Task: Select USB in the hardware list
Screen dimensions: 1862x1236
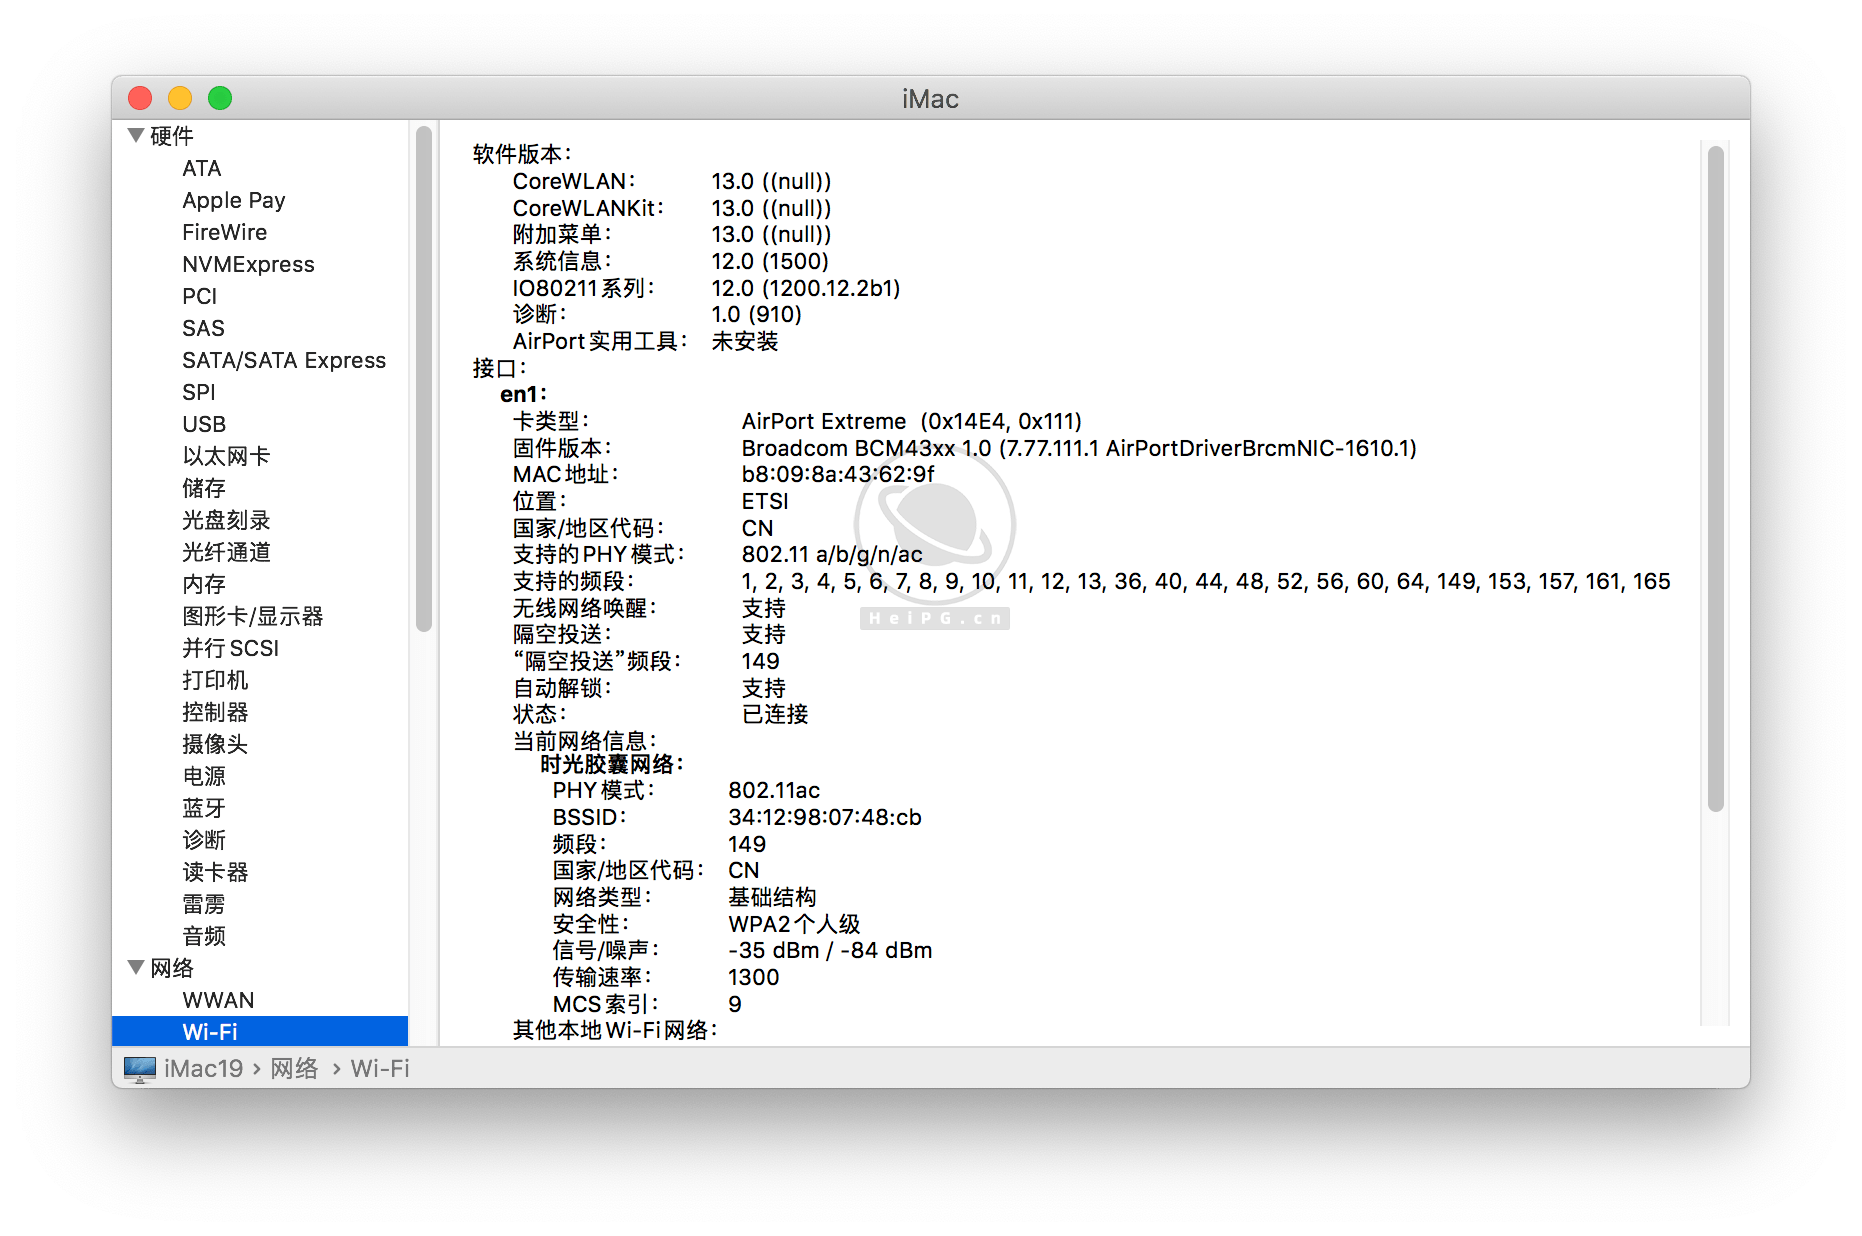Action: click(203, 424)
